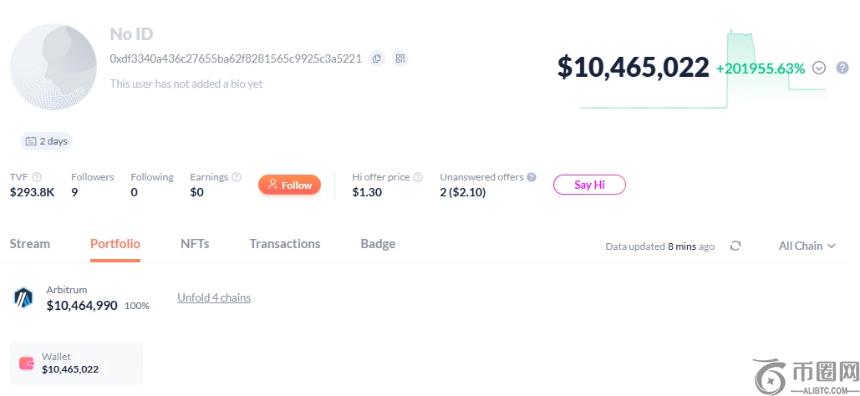
Task: Click the Say Hi button
Action: (x=589, y=185)
